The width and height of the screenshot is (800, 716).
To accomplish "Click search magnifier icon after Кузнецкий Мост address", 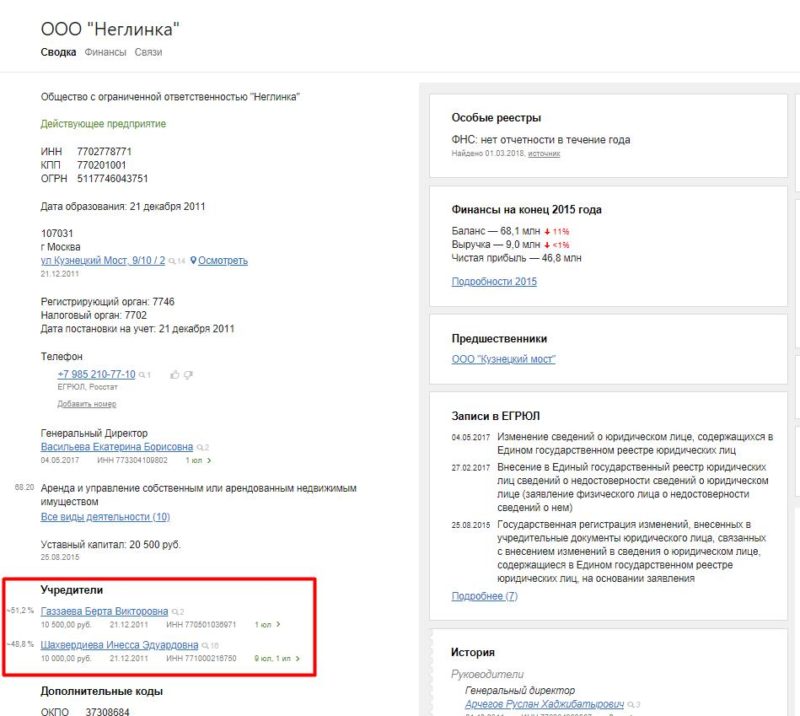I will pyautogui.click(x=172, y=261).
